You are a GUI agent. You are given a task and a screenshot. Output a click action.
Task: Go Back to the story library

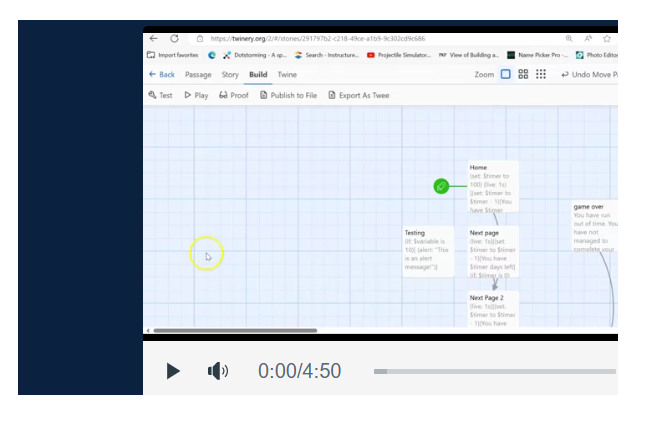click(161, 74)
